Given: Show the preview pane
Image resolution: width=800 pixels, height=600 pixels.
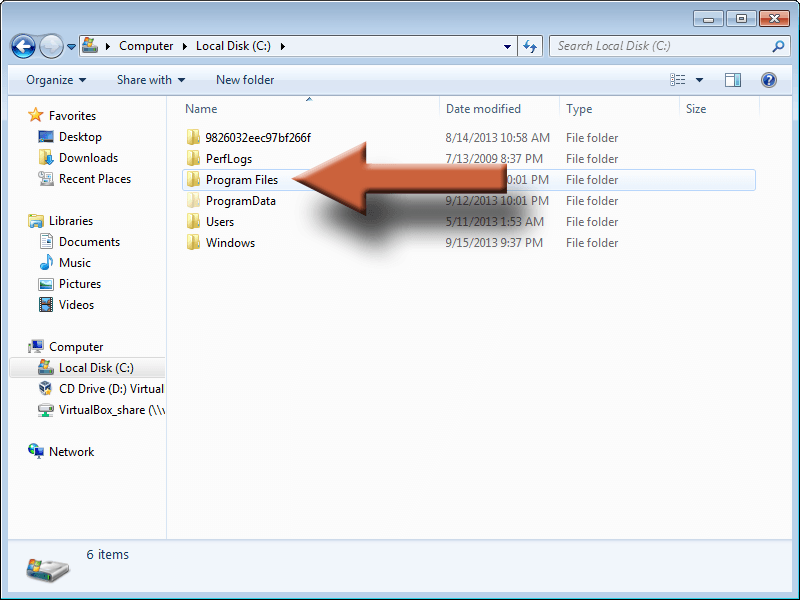Looking at the screenshot, I should tap(733, 80).
